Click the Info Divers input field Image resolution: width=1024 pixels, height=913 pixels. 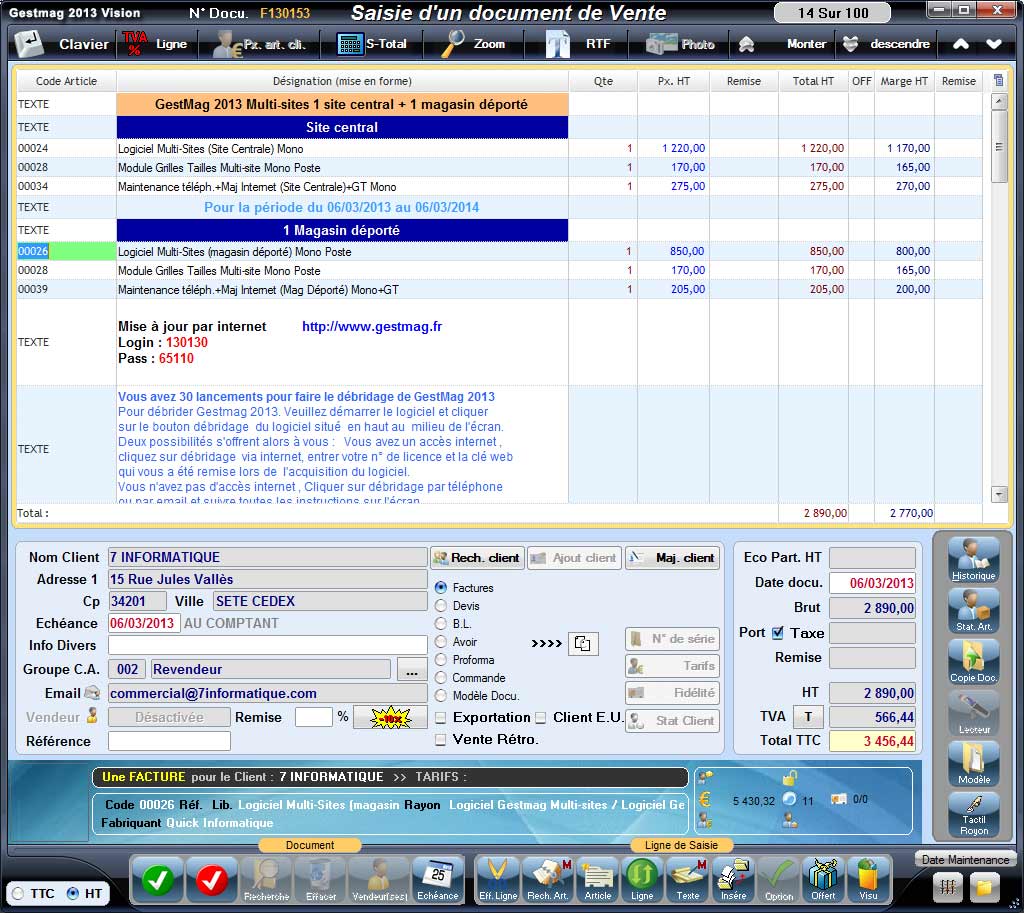(268, 645)
